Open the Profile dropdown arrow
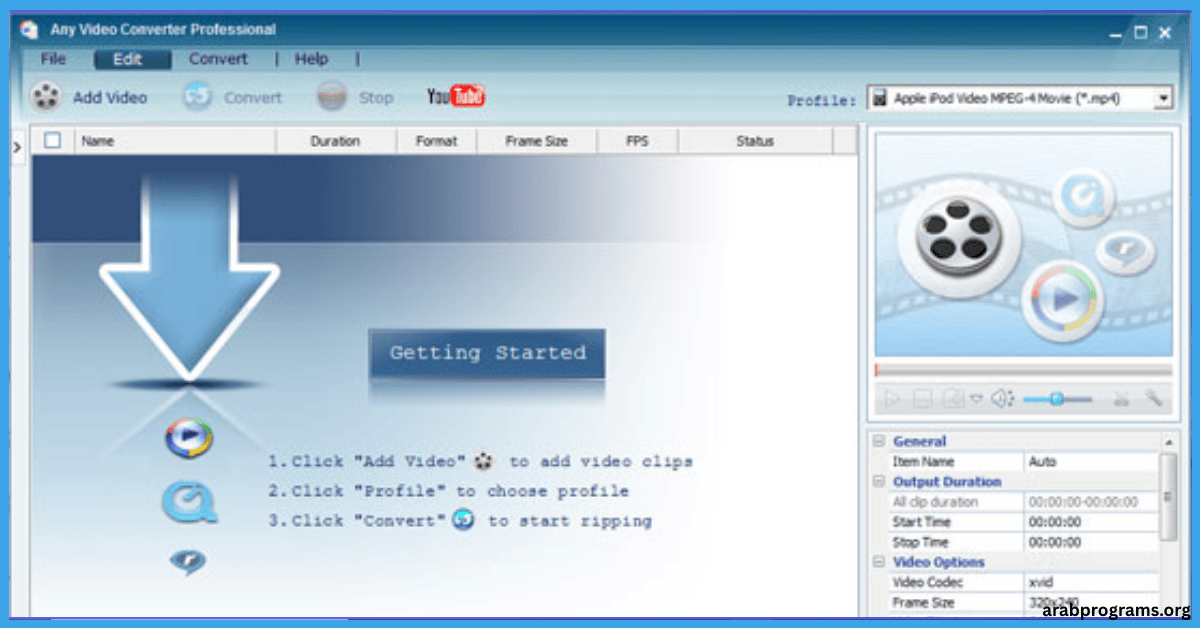The image size is (1200, 628). point(1163,98)
